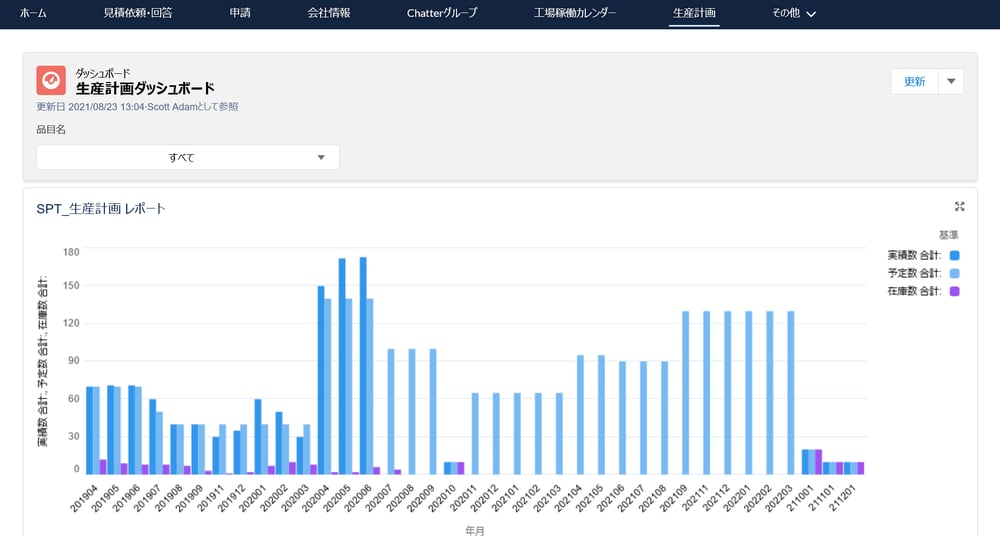The image size is (1000, 536).
Task: Select the 生産計画 tab
Action: (694, 14)
